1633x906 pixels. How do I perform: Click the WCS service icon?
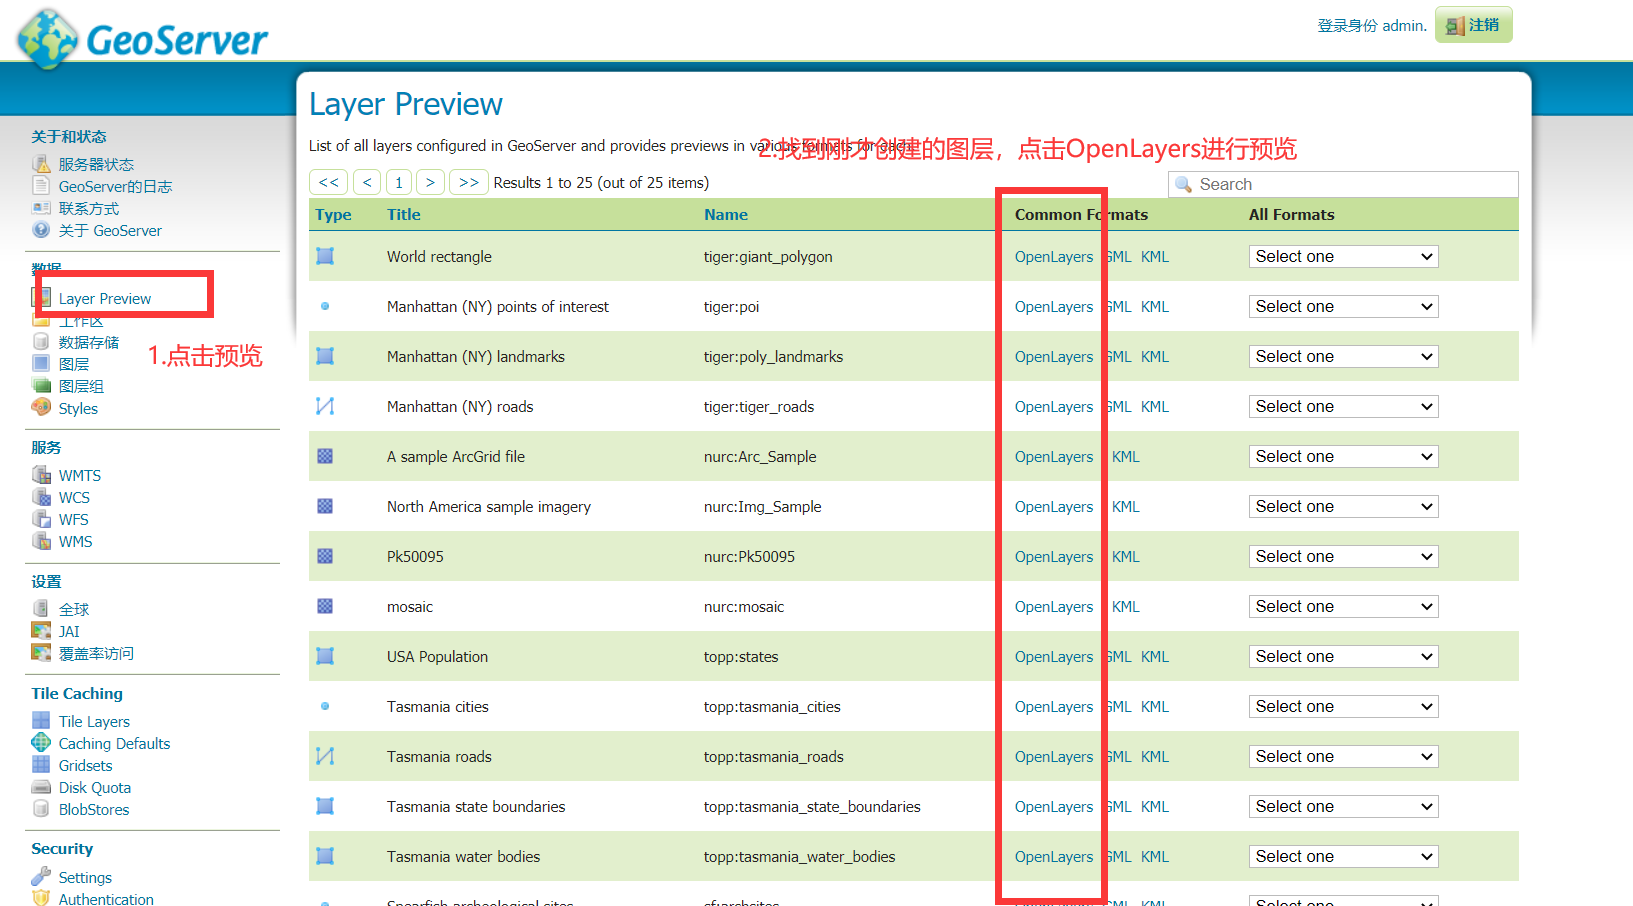(41, 497)
